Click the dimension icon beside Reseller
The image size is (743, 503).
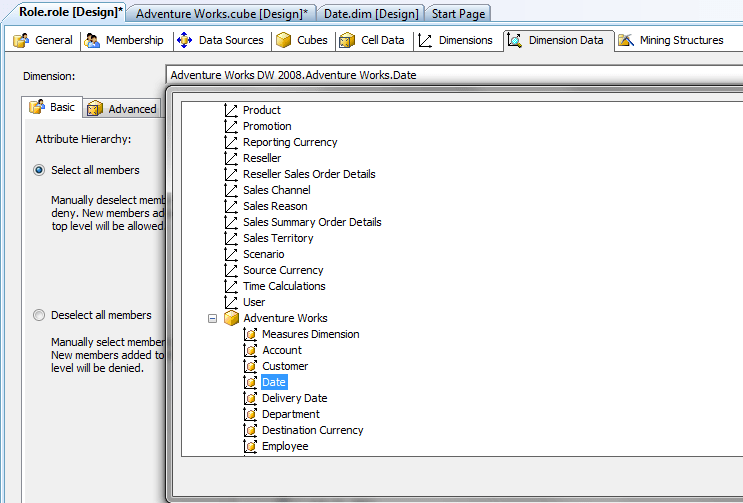click(x=231, y=158)
